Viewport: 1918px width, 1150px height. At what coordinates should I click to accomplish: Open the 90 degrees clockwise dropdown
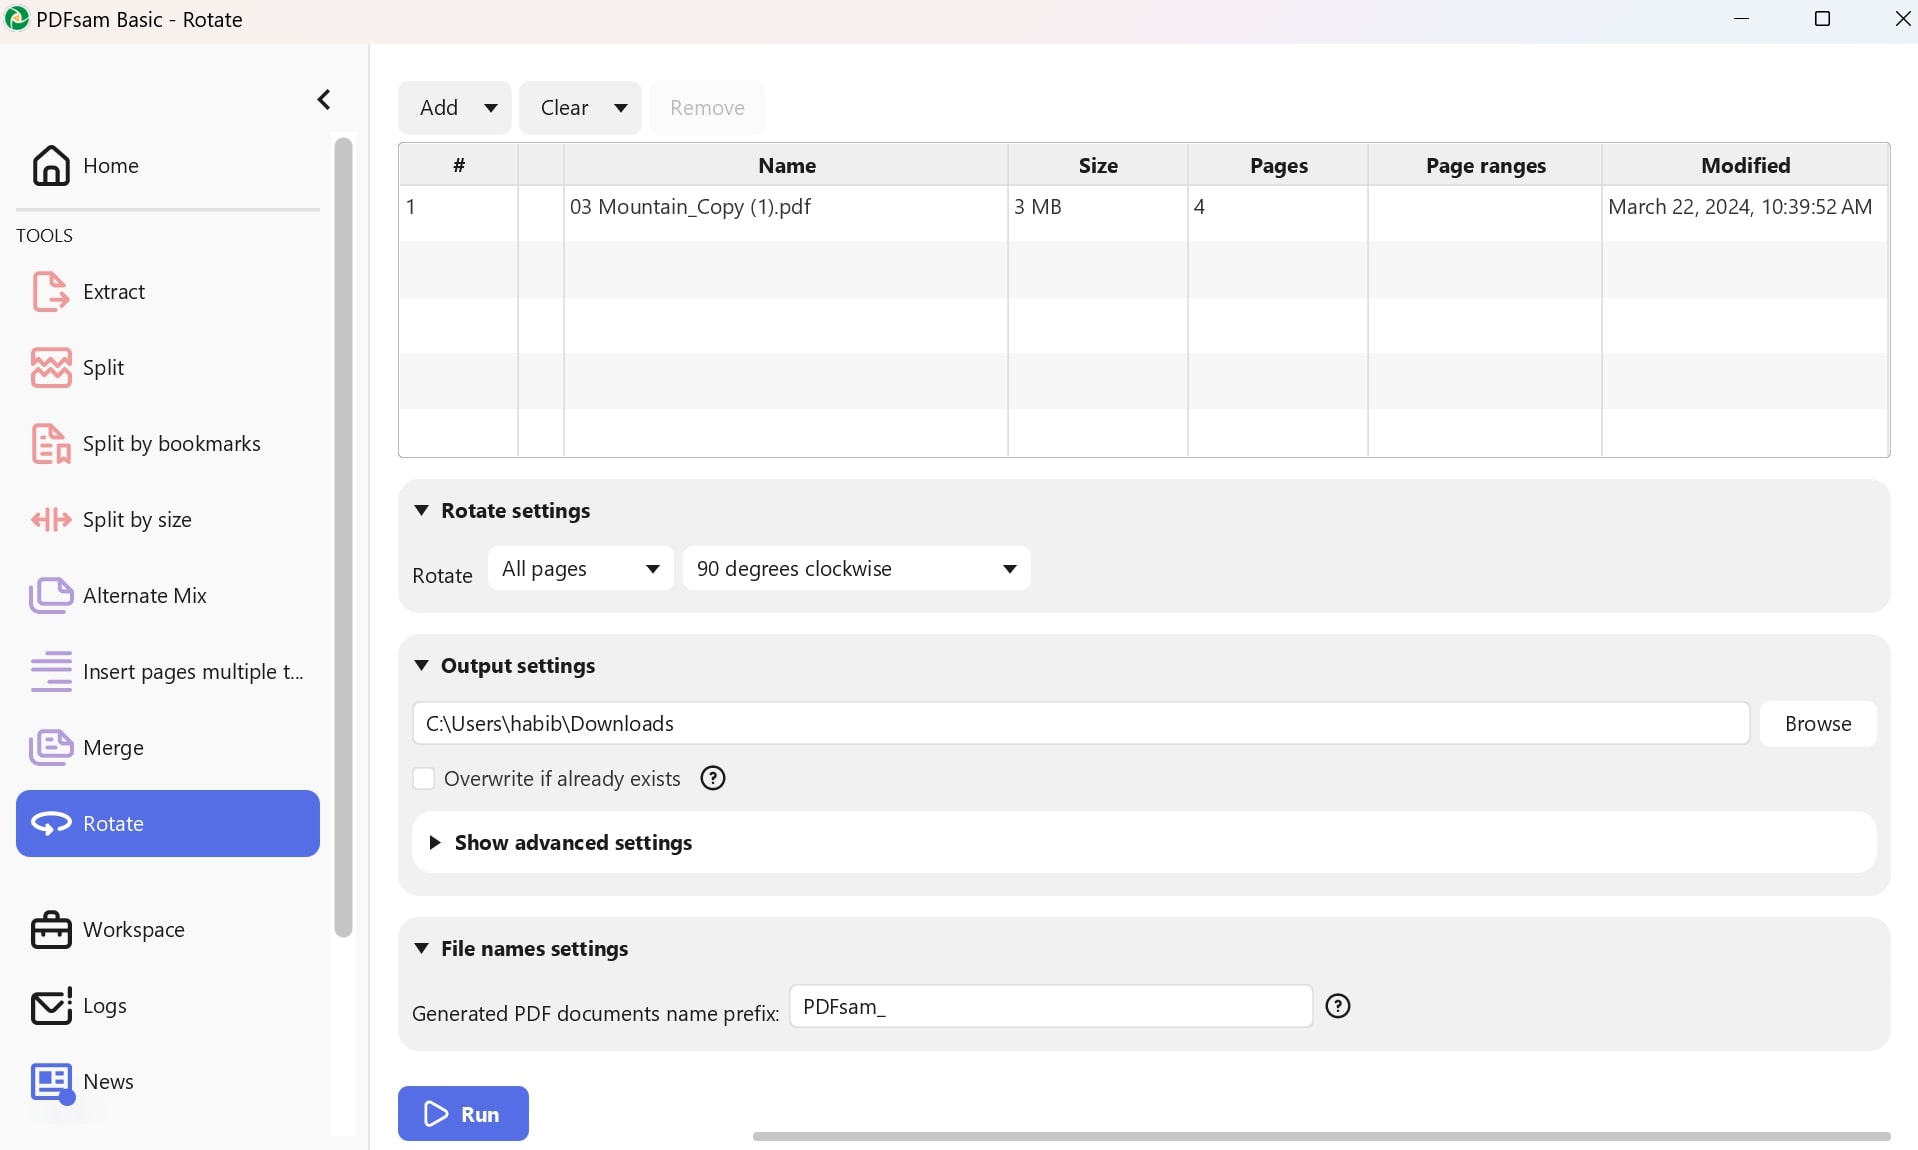point(857,569)
